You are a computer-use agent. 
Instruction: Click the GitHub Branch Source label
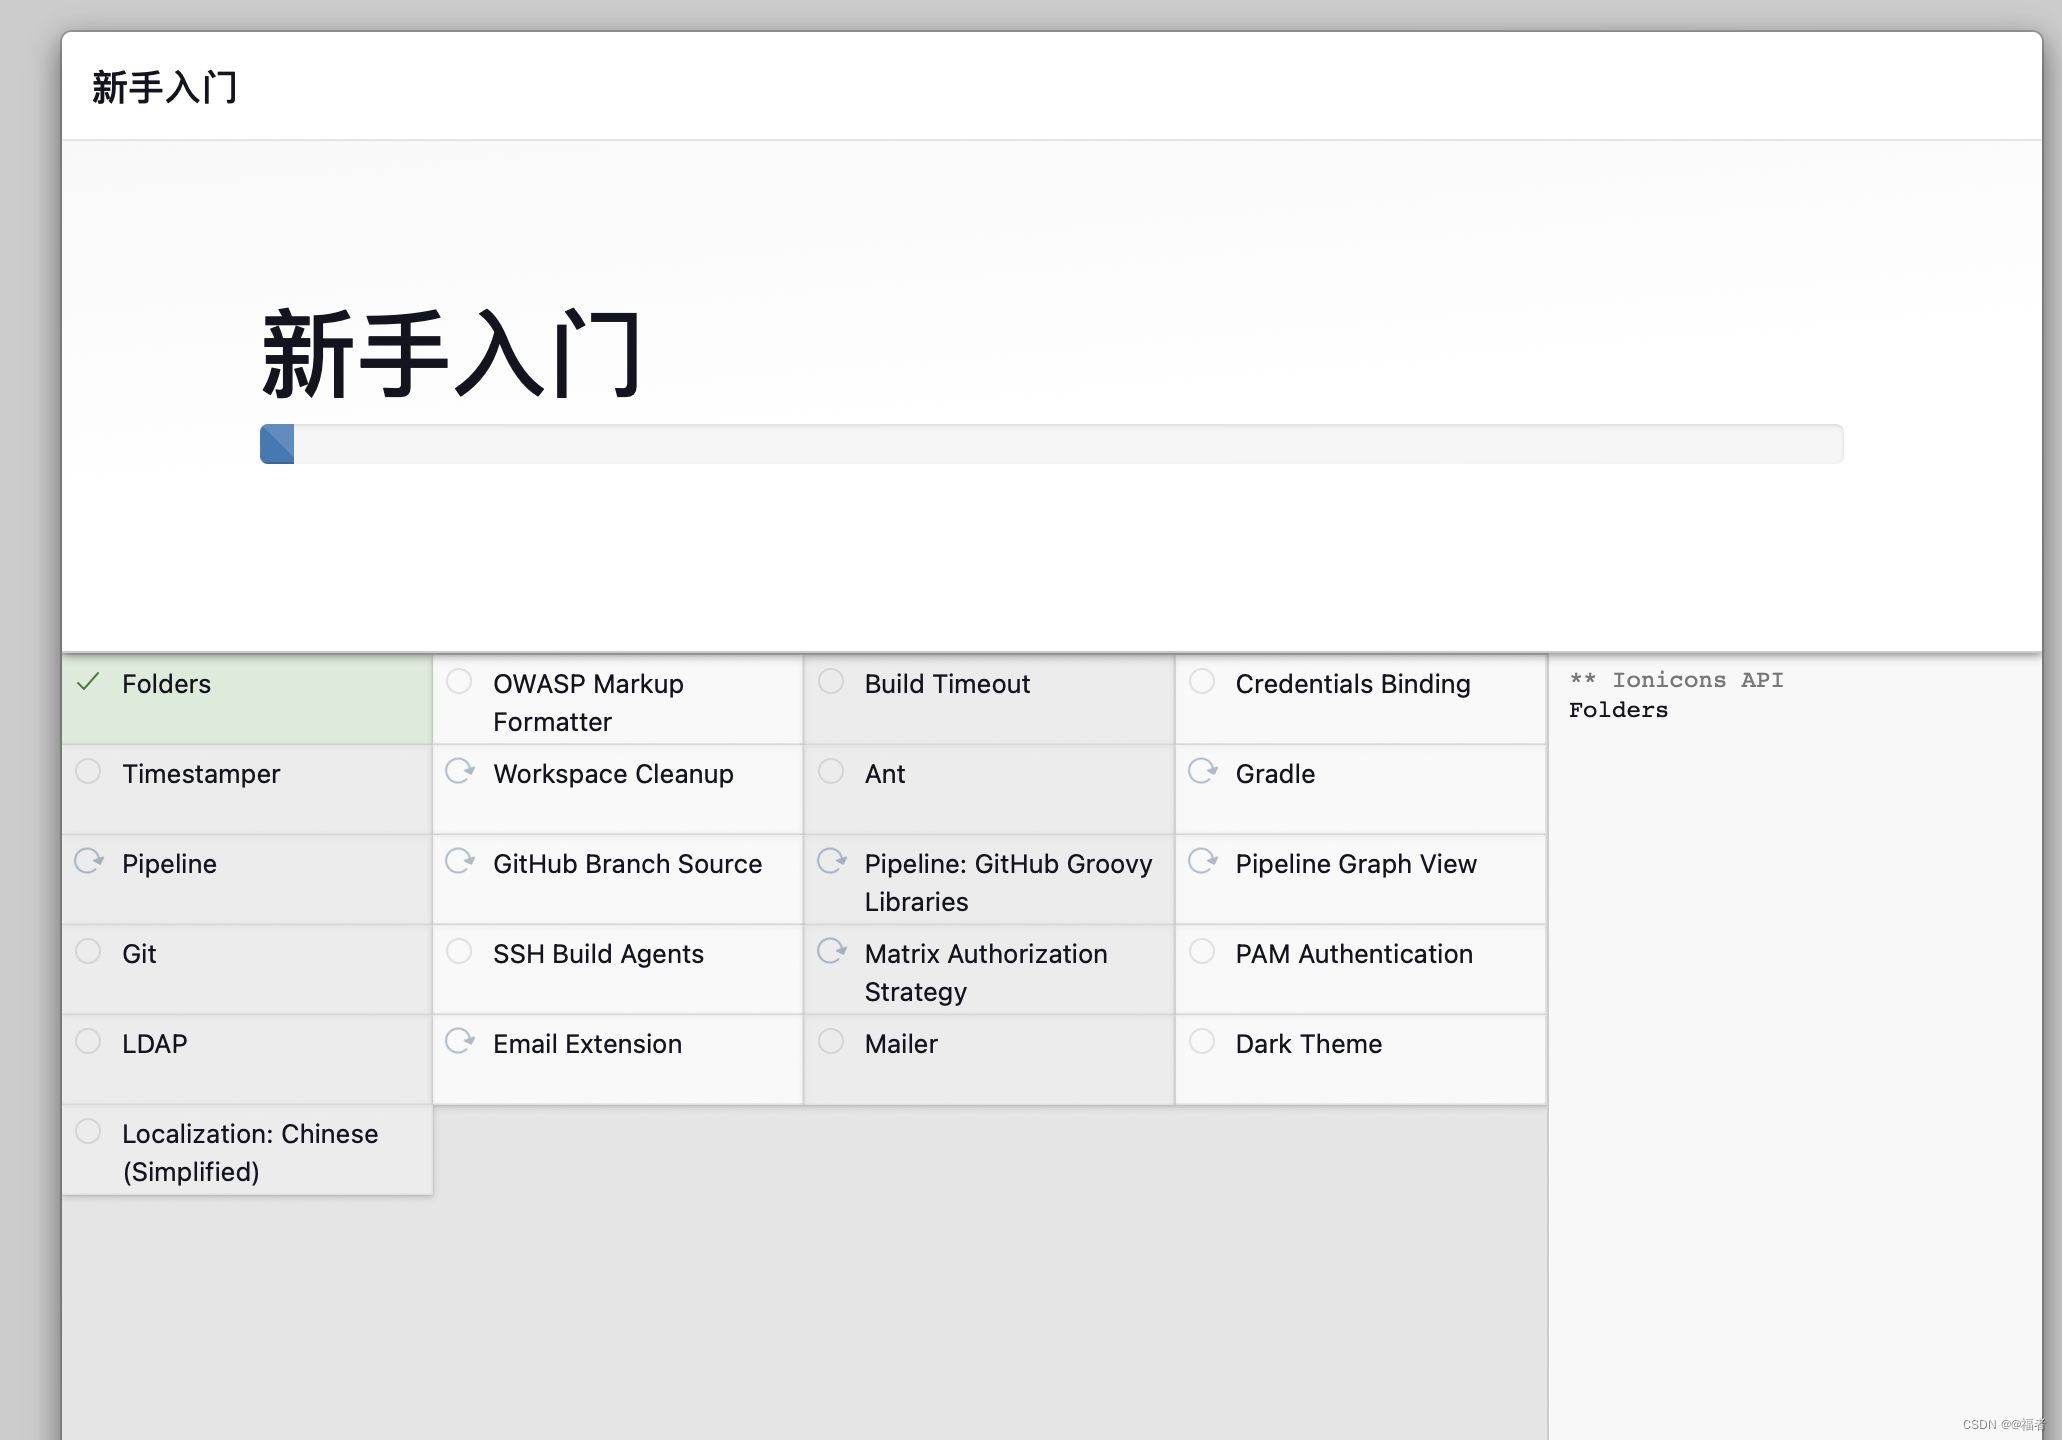[x=627, y=864]
